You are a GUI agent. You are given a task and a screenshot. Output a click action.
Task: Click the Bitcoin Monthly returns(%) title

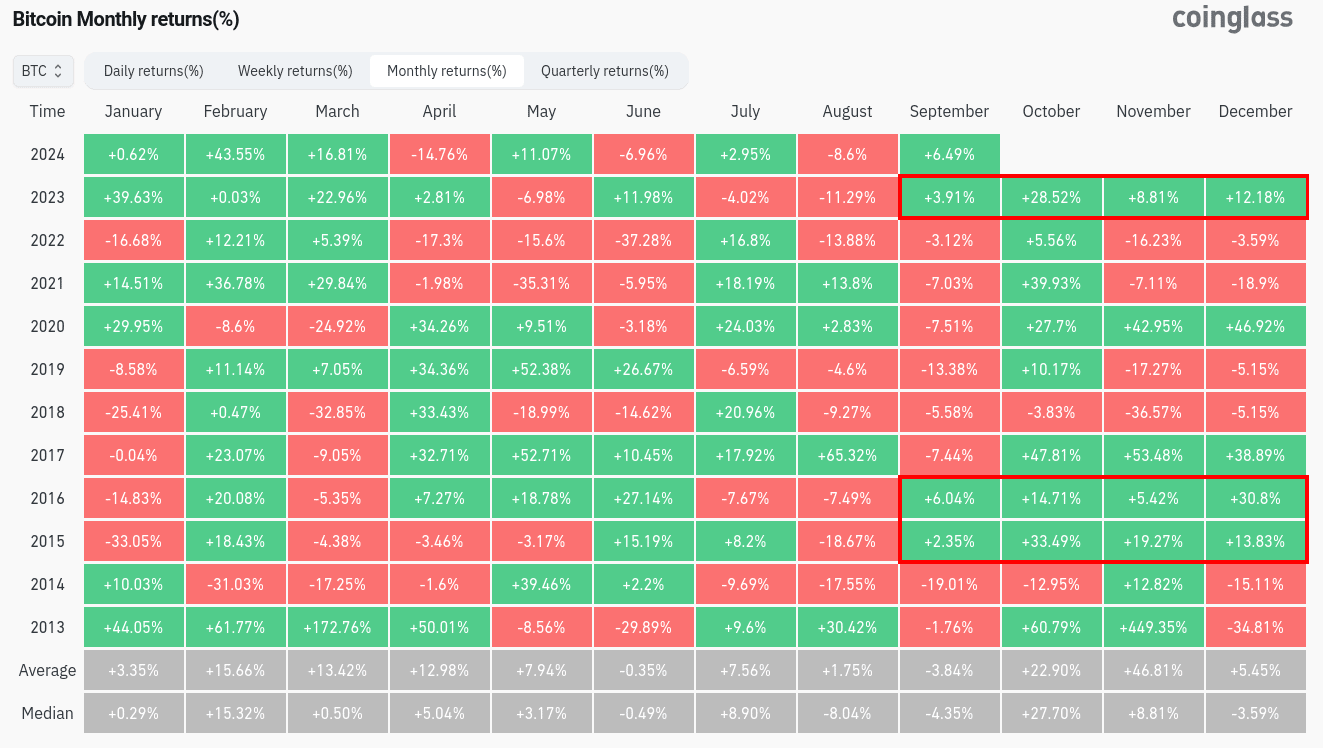coord(126,19)
